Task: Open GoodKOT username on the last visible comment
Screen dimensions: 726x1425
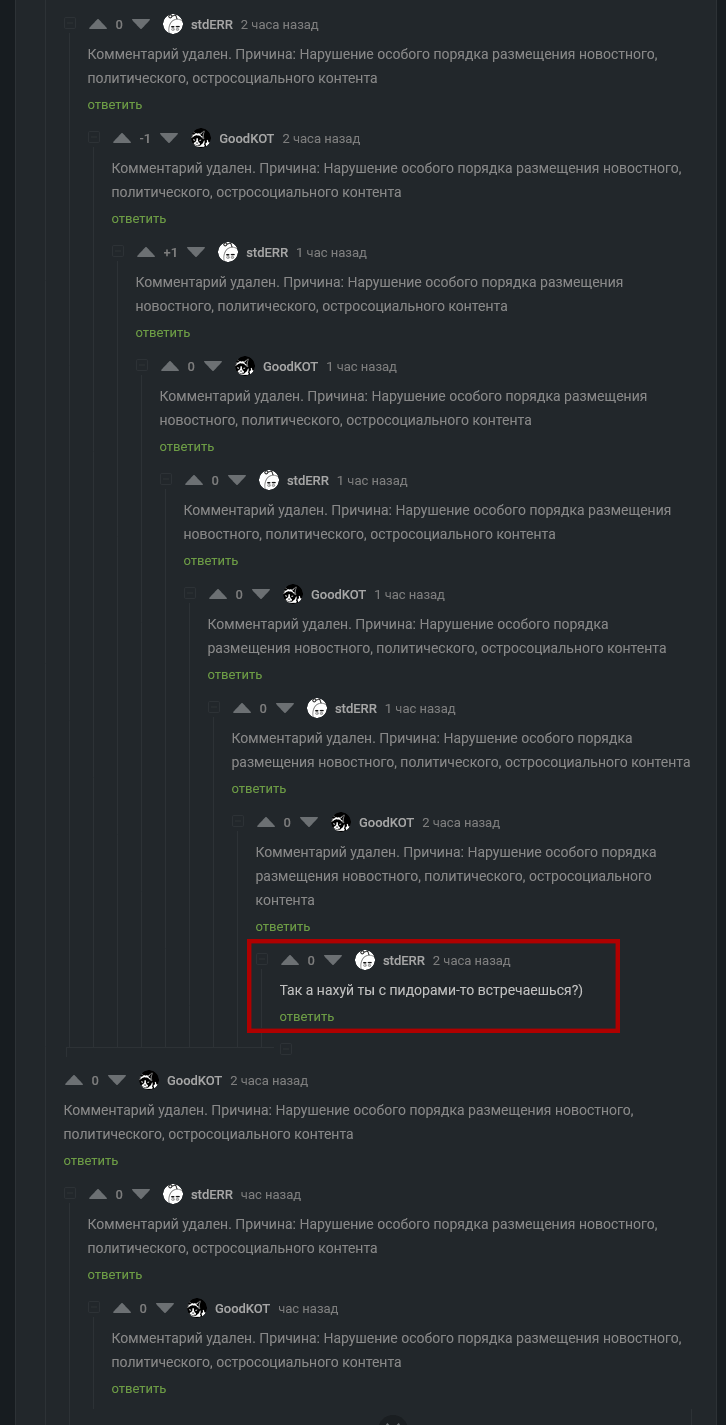Action: [x=242, y=1309]
